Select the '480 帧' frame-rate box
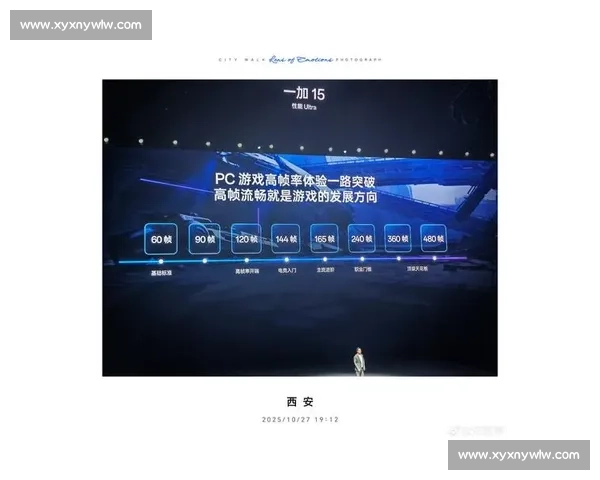This screenshot has width=600, height=480. pos(433,238)
